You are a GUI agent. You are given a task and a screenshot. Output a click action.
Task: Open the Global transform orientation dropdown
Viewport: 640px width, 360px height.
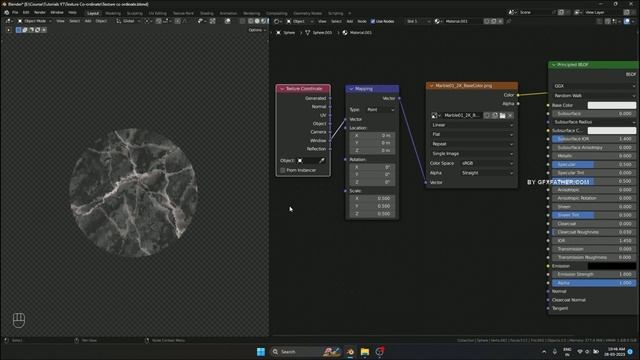pos(127,21)
